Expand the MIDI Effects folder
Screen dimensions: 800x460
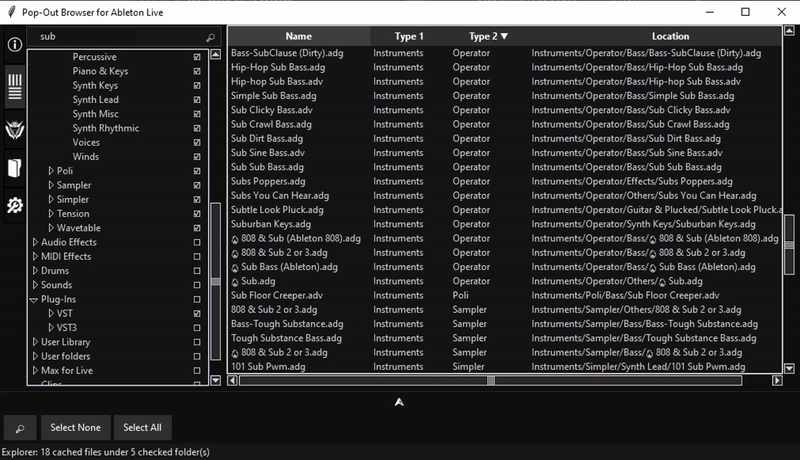click(x=35, y=257)
